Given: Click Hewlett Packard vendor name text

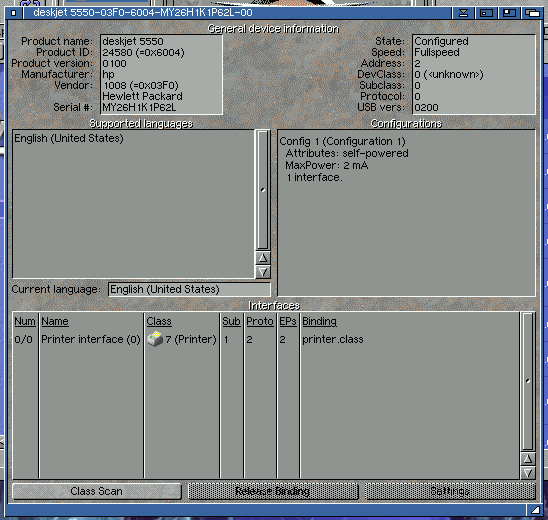Looking at the screenshot, I should pos(142,96).
